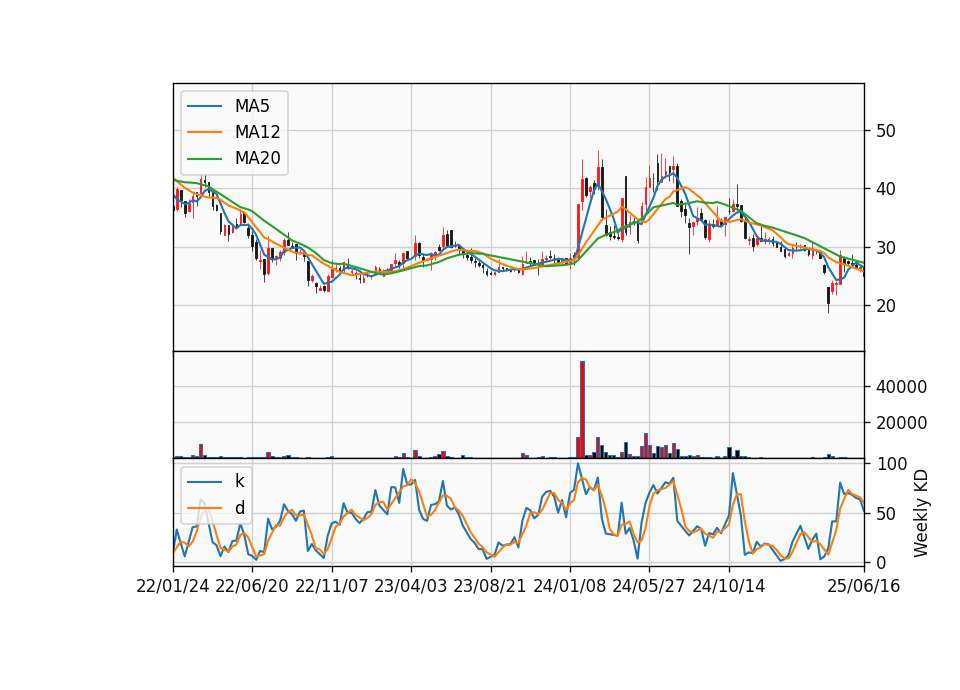Click the 24/05/27 date label

point(649,587)
